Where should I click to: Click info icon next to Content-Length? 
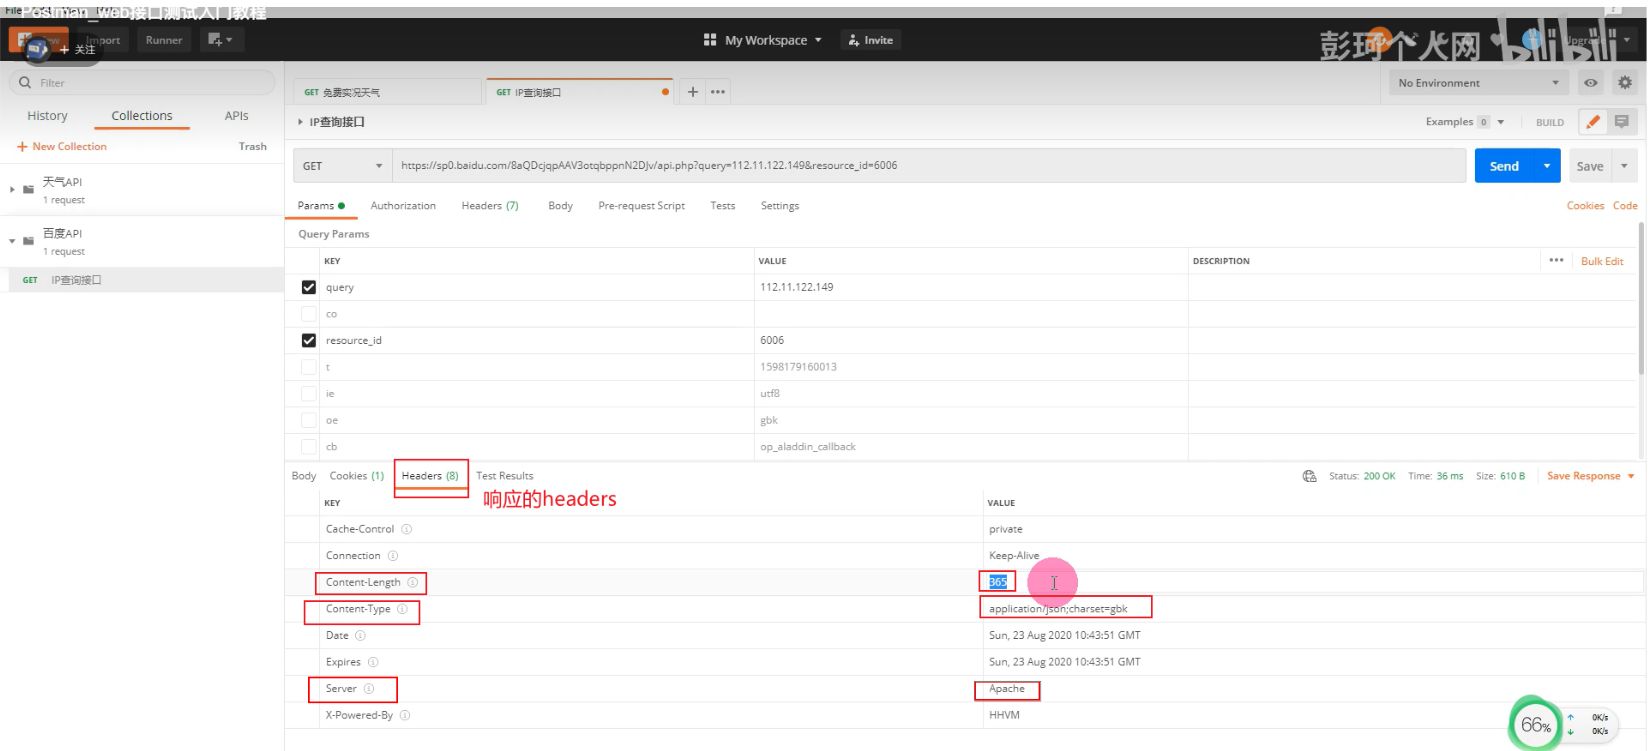(412, 582)
